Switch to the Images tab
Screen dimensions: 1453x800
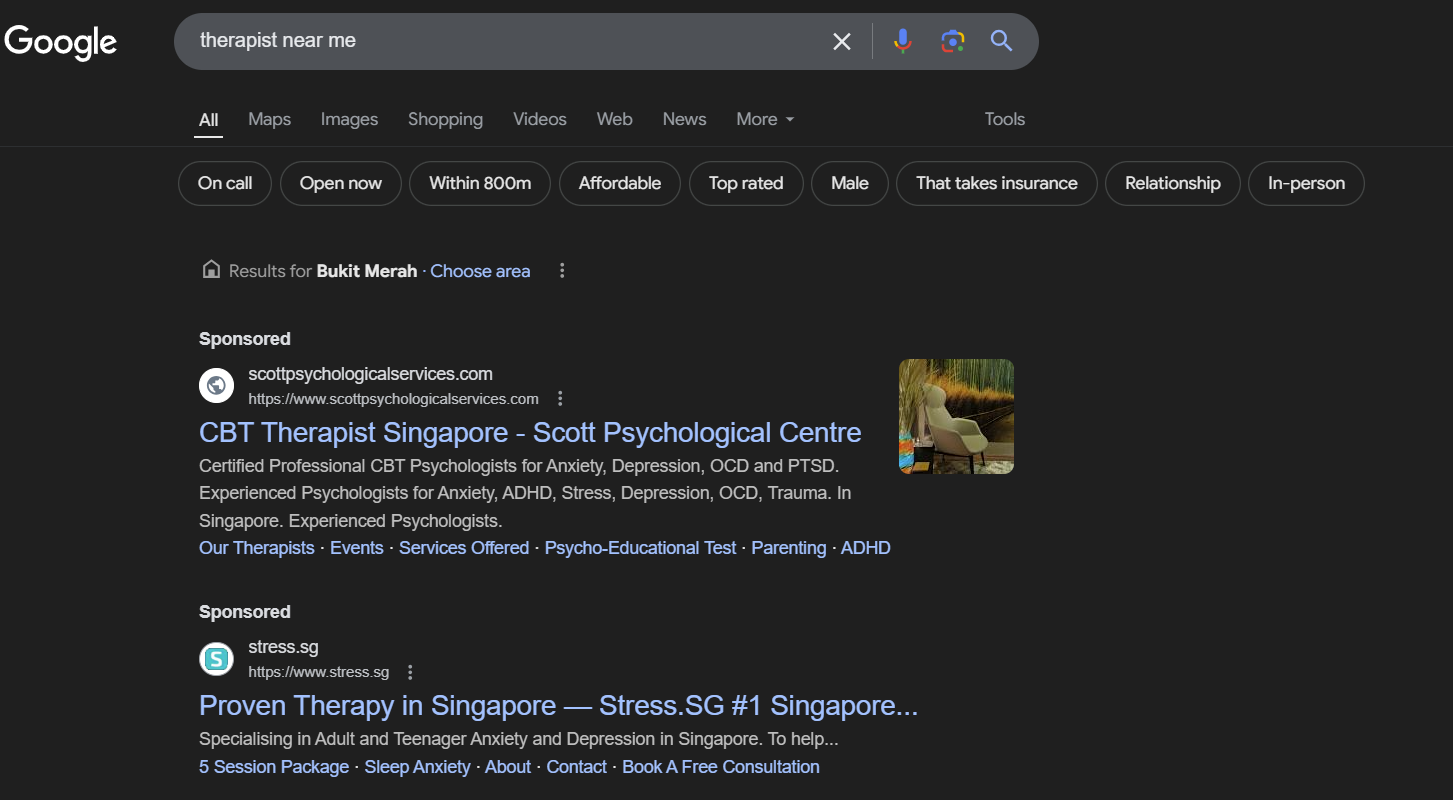[x=349, y=119]
